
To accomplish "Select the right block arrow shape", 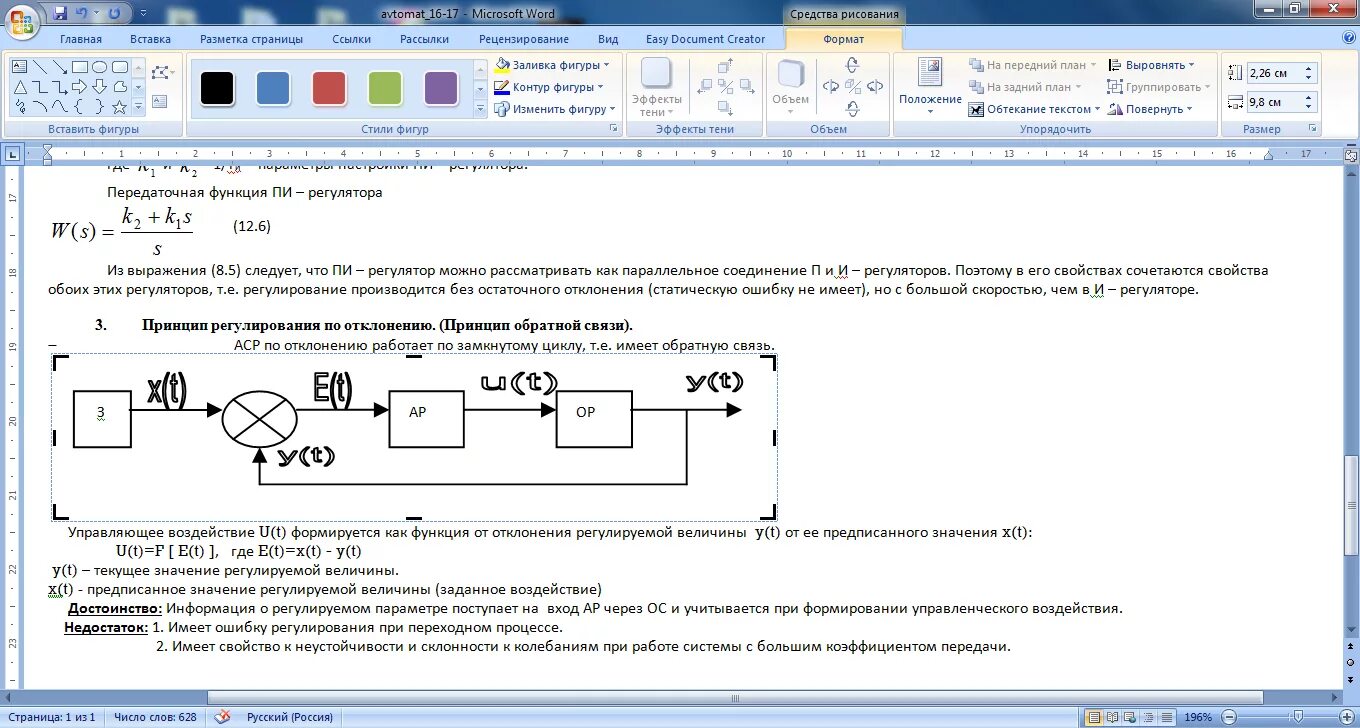I will click(79, 87).
